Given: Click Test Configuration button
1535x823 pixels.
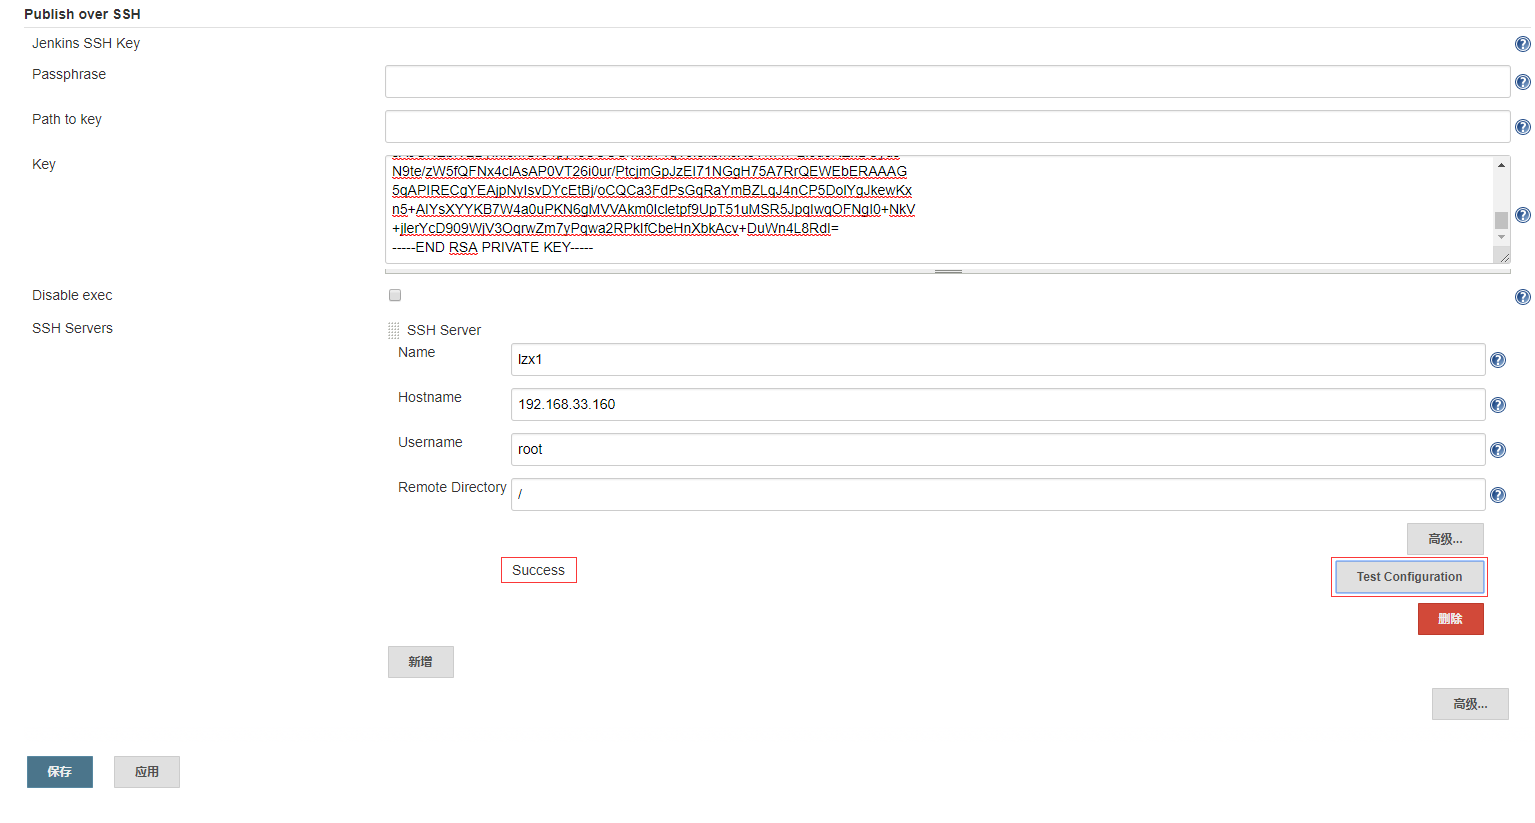Looking at the screenshot, I should pos(1409,577).
